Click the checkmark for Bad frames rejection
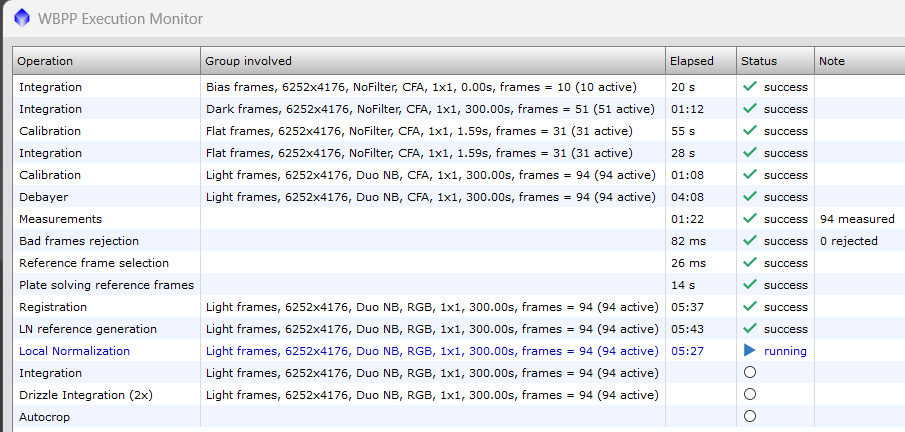The height and width of the screenshot is (432, 905). click(x=750, y=241)
